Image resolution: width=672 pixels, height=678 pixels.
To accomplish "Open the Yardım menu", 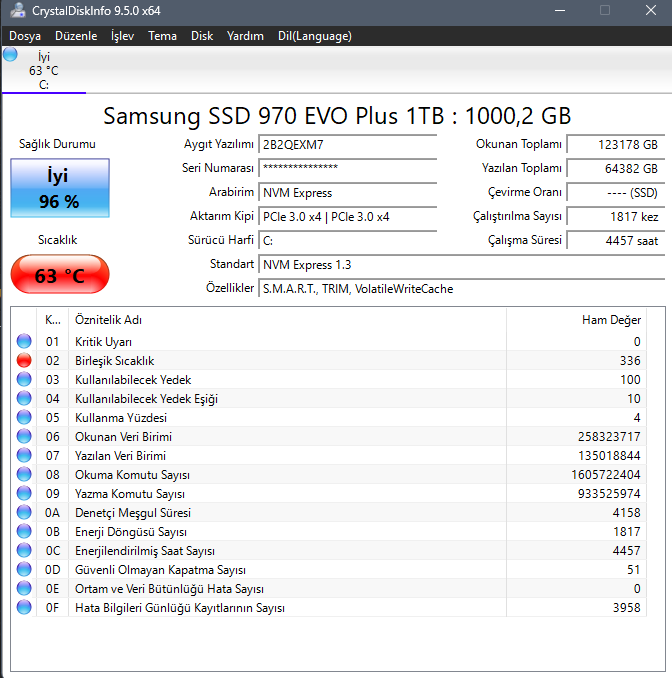I will point(245,36).
